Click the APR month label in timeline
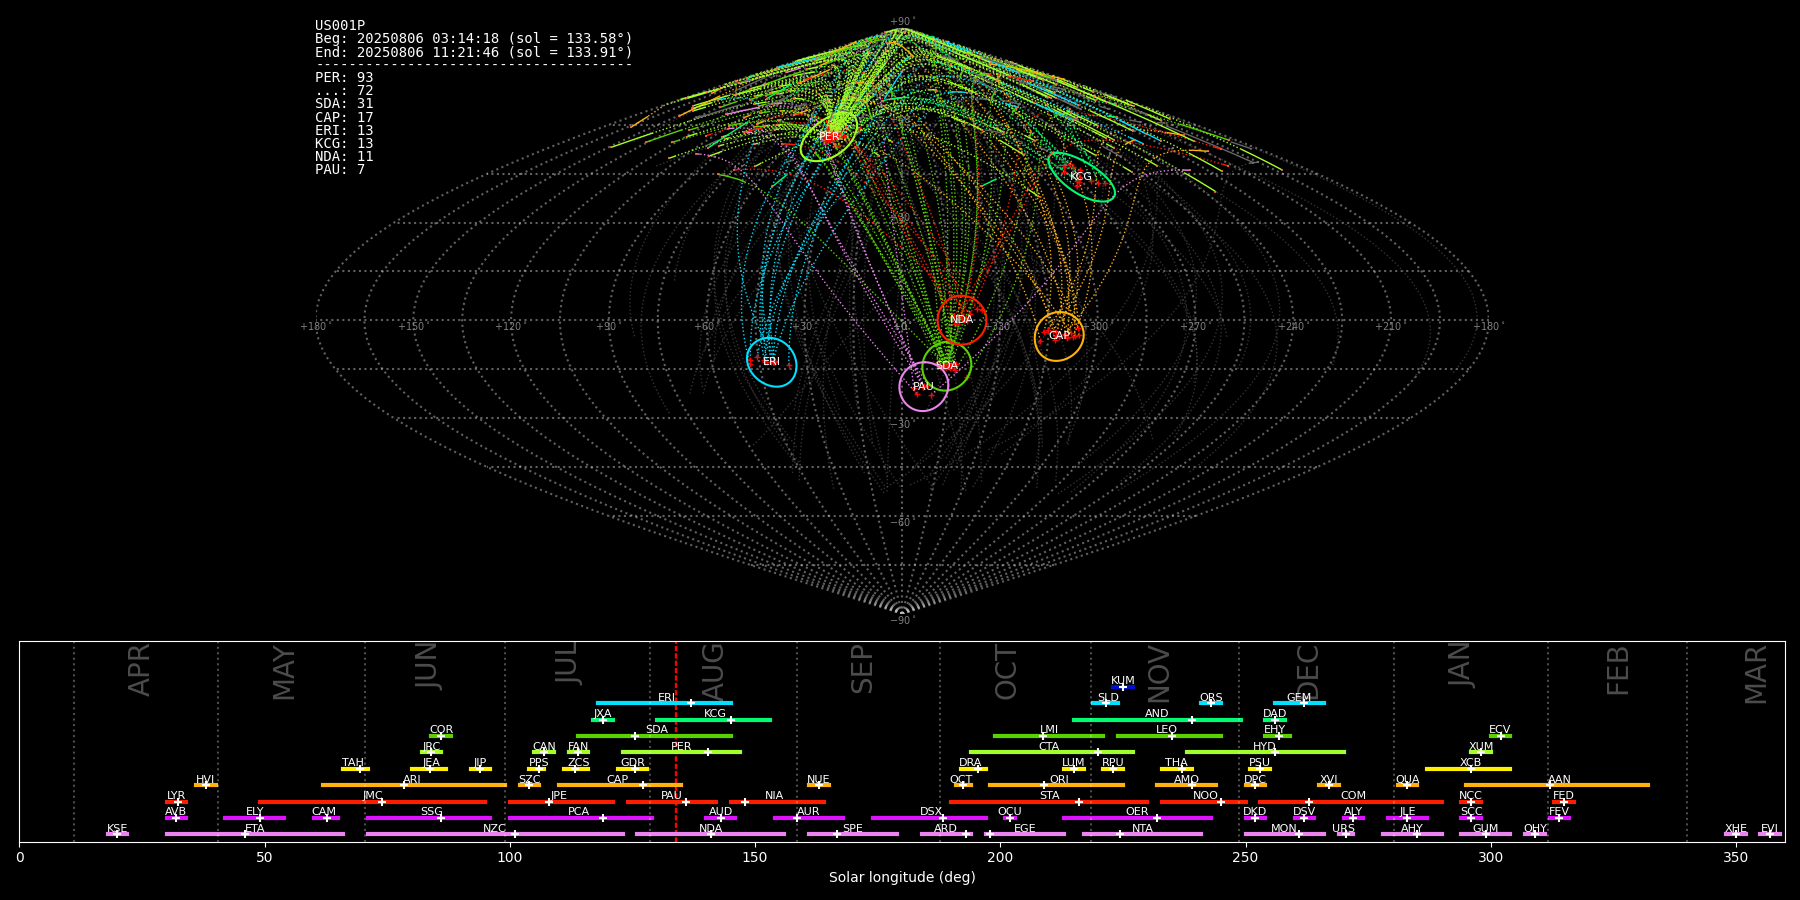The width and height of the screenshot is (1800, 900). click(139, 670)
